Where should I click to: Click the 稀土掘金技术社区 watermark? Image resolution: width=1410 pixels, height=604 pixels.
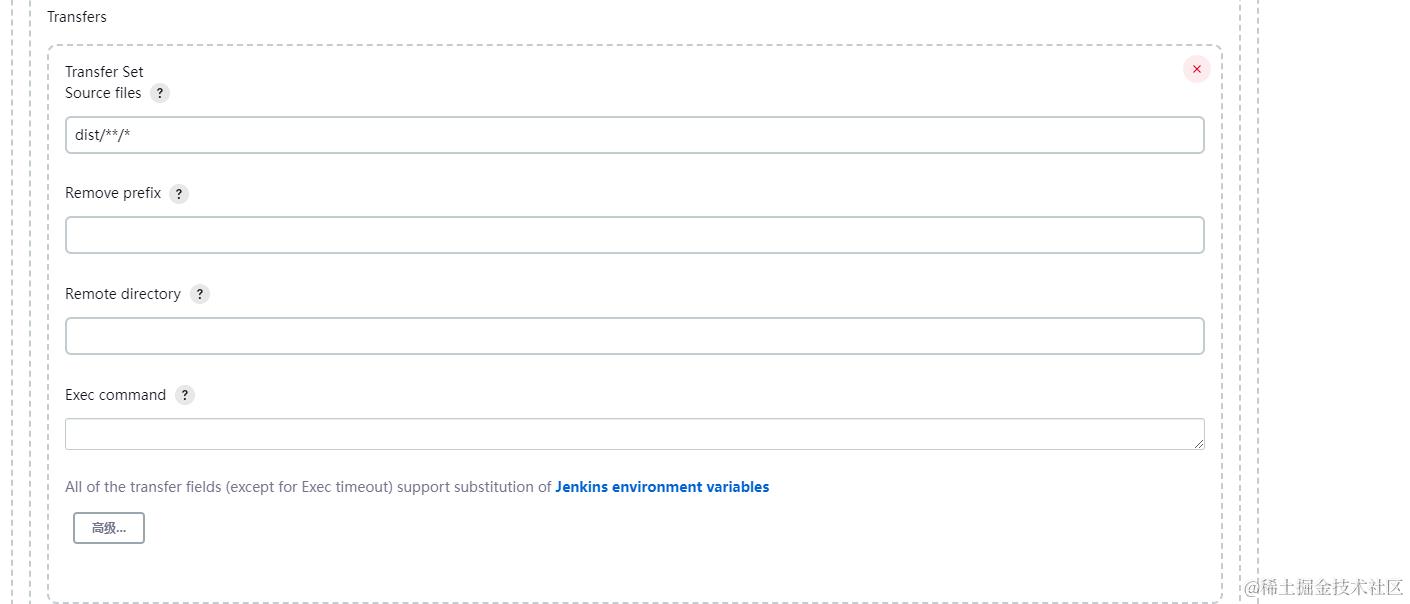click(1323, 587)
